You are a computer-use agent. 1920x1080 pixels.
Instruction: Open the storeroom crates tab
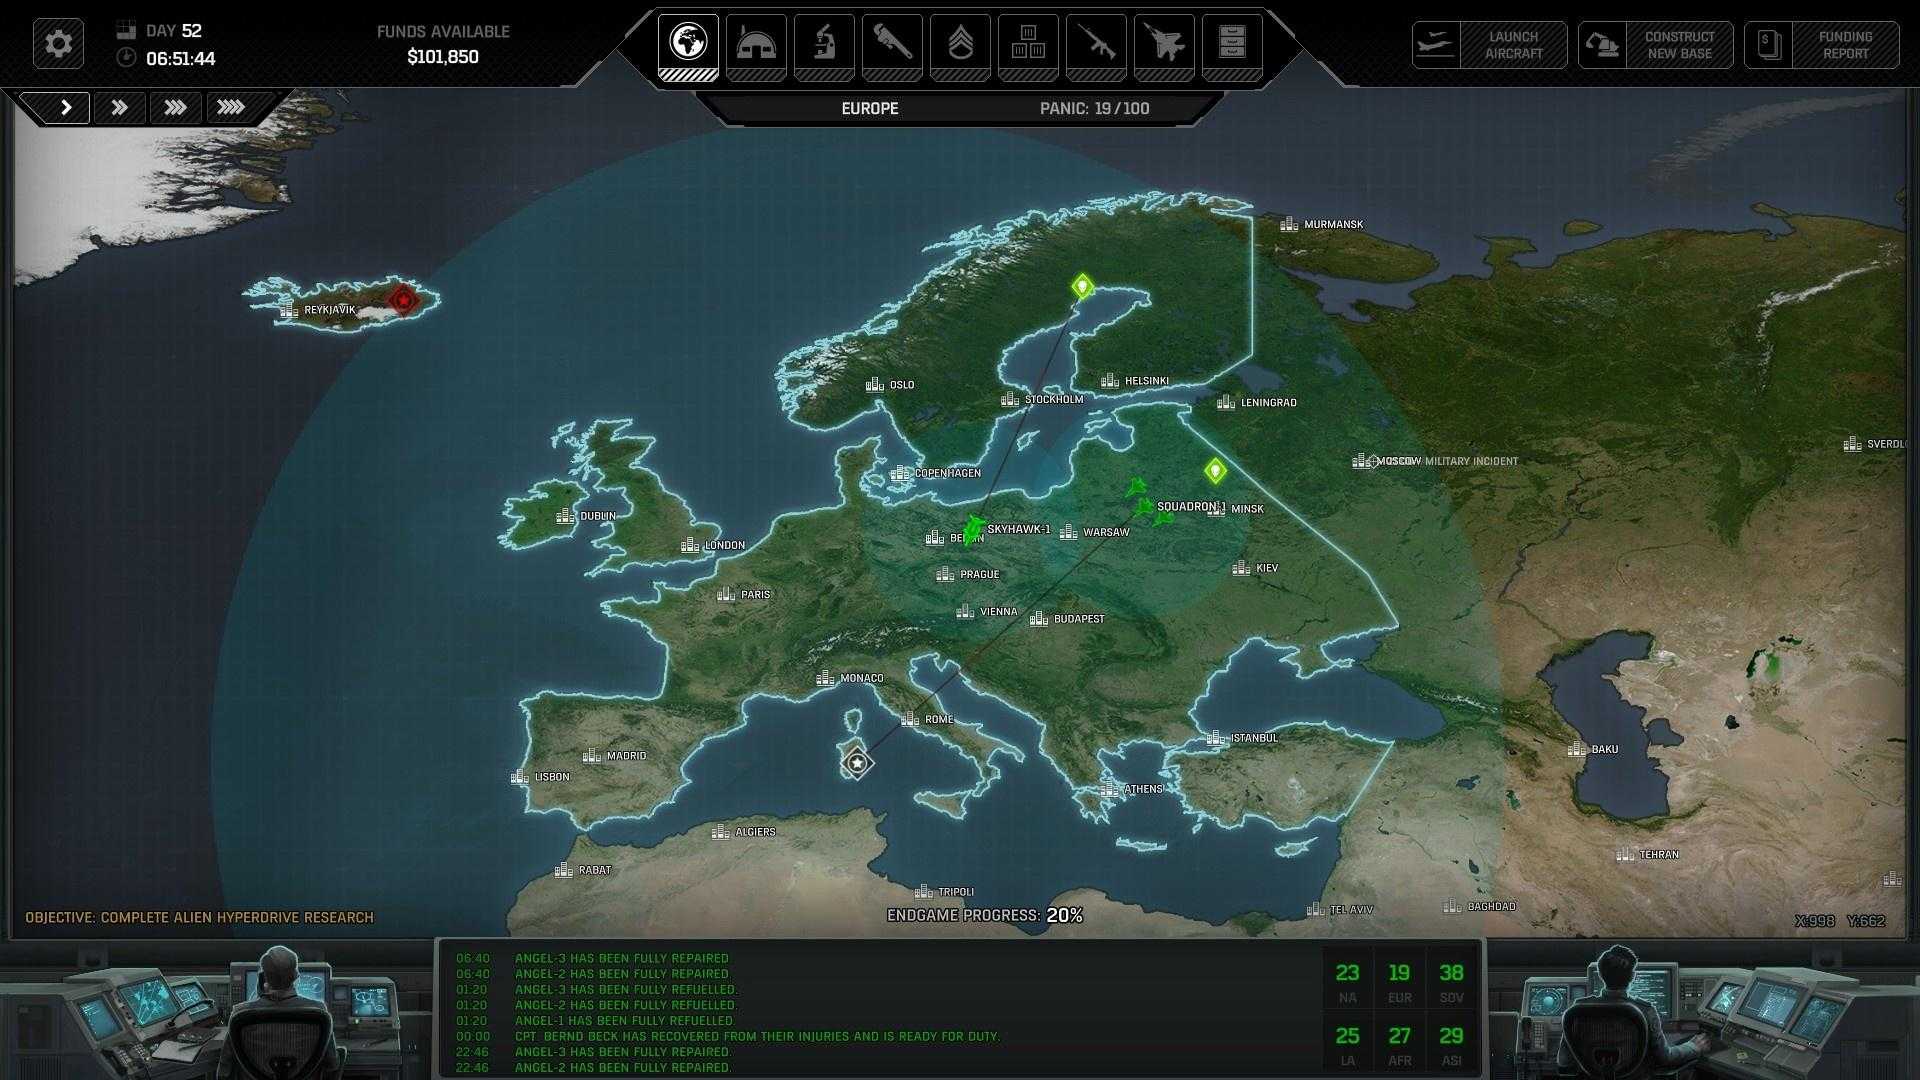(x=1028, y=46)
